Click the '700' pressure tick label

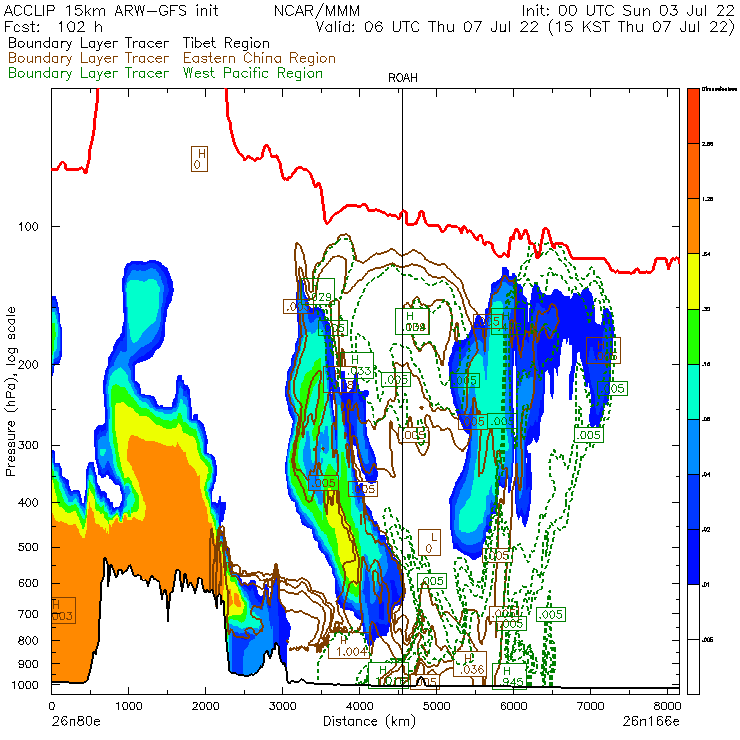coord(28,614)
